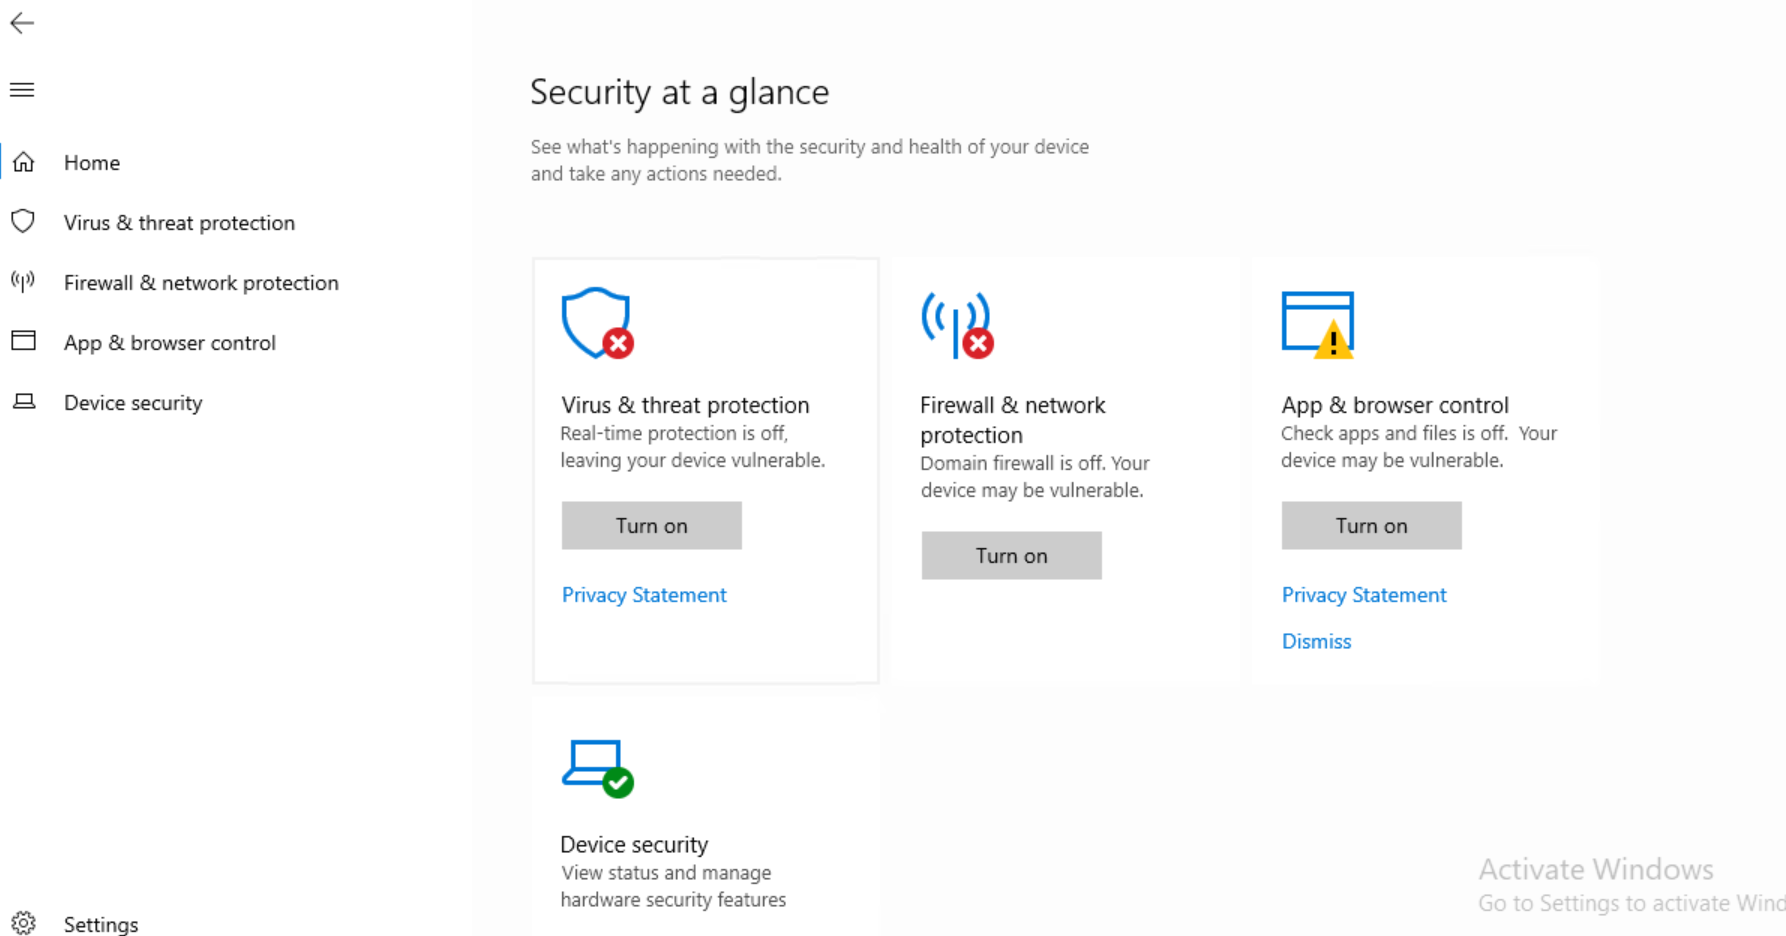The image size is (1786, 936).
Task: Click the firewall antenna icon in sidebar
Action: (x=23, y=282)
